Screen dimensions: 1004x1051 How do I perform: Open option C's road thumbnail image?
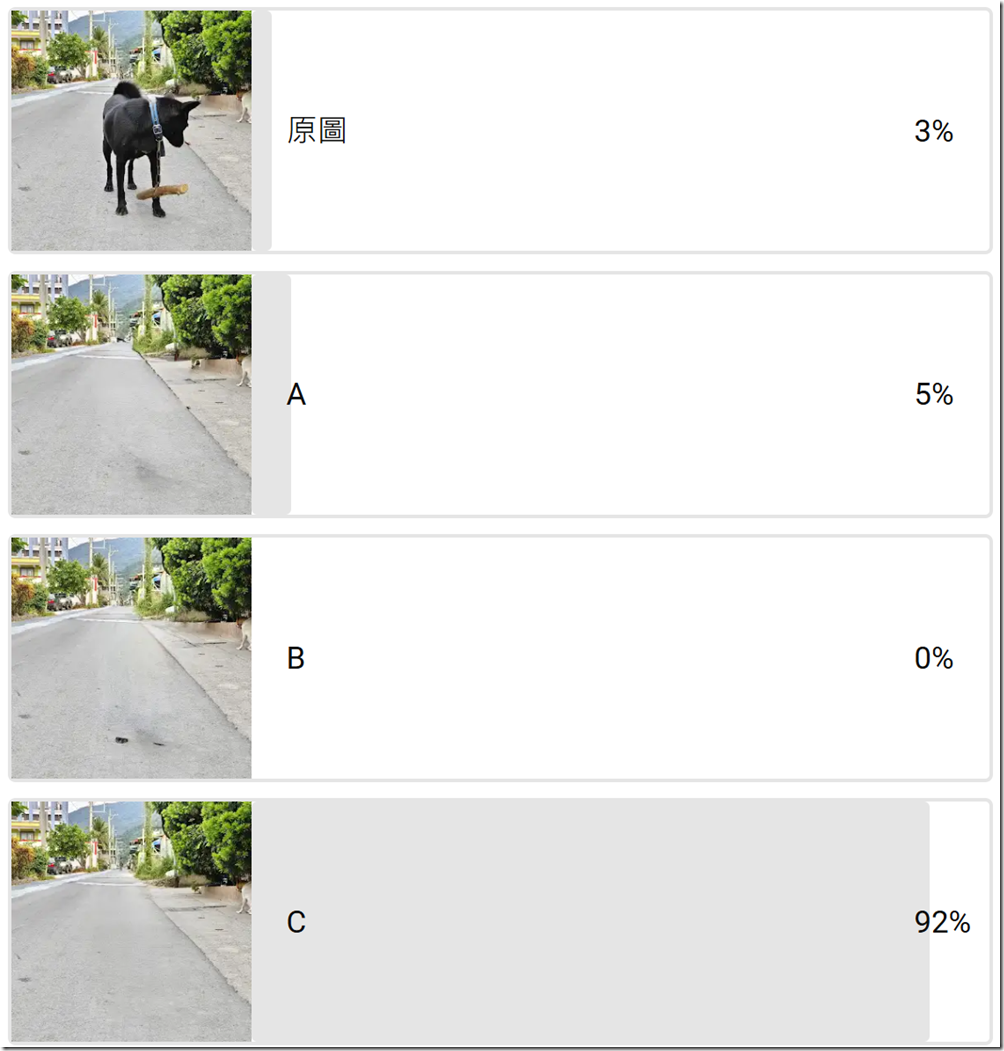point(131,921)
